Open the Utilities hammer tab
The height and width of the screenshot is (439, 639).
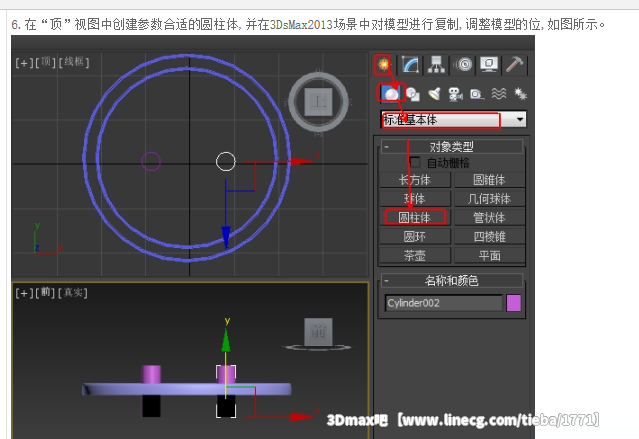514,64
